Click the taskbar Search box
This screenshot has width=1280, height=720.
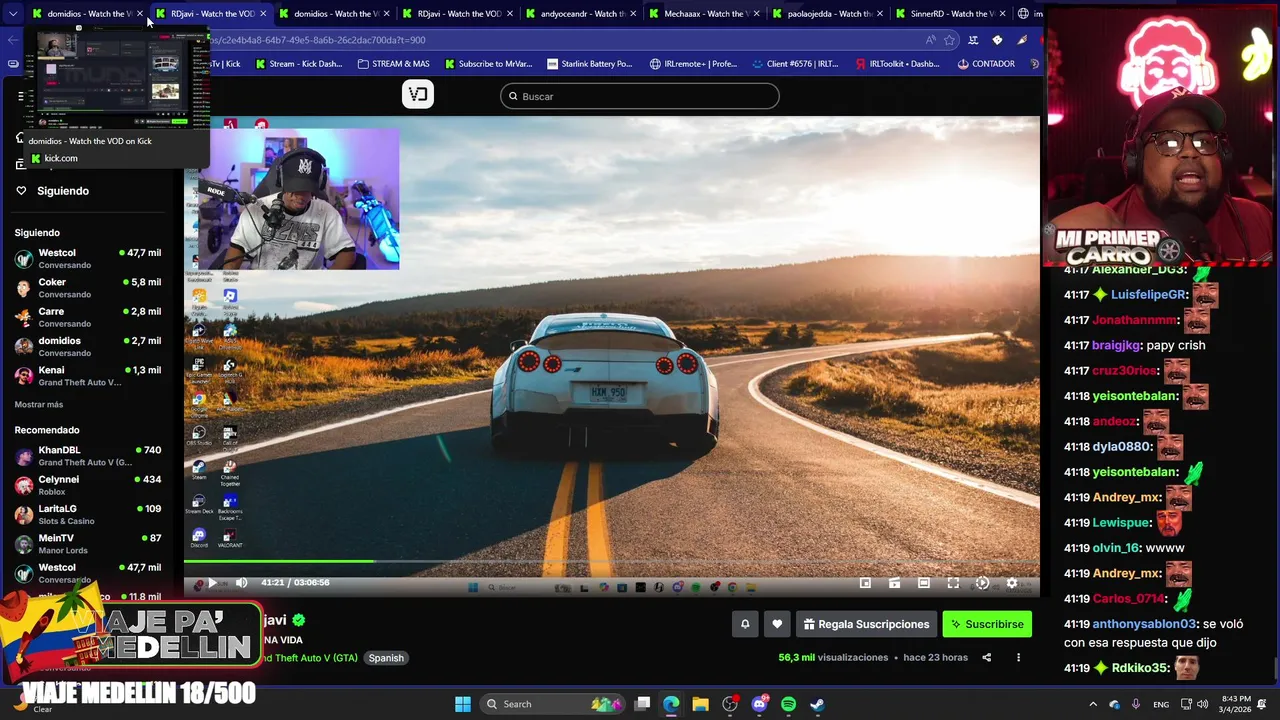coord(553,704)
